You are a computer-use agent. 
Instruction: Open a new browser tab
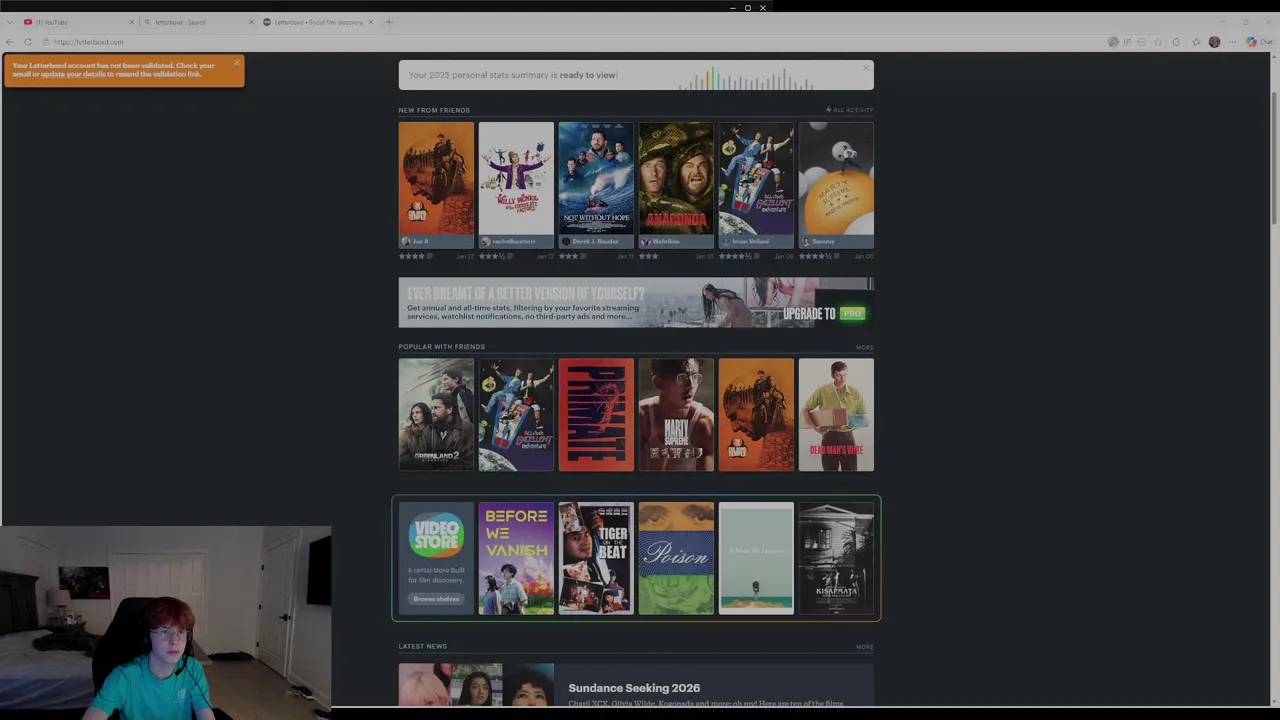[389, 22]
